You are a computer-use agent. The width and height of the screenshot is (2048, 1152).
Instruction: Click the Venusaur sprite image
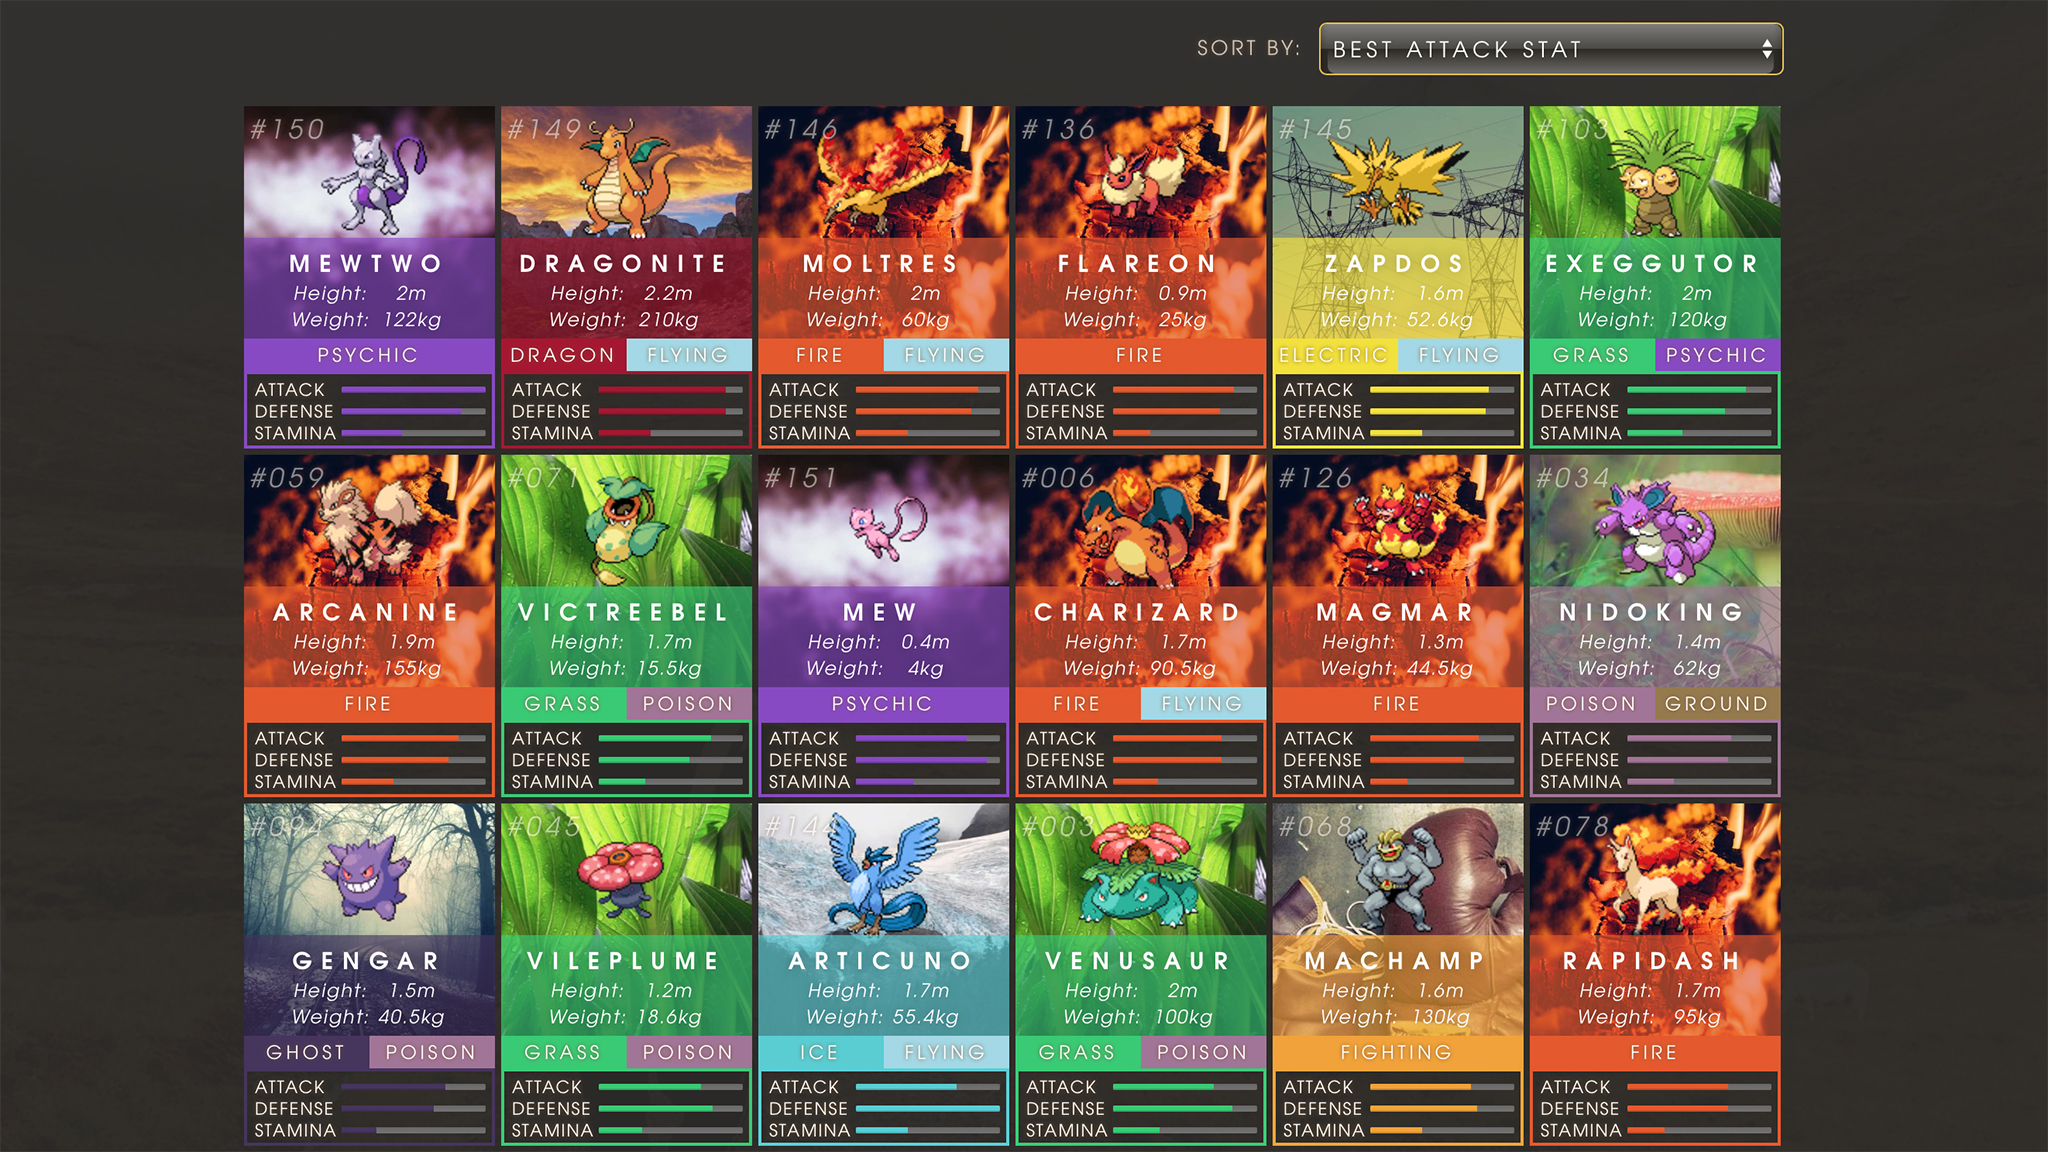pyautogui.click(x=1140, y=875)
